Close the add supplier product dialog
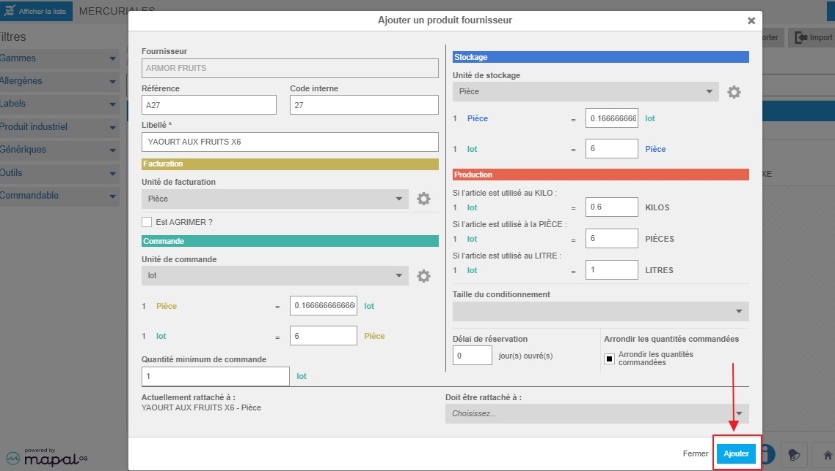 [x=751, y=20]
